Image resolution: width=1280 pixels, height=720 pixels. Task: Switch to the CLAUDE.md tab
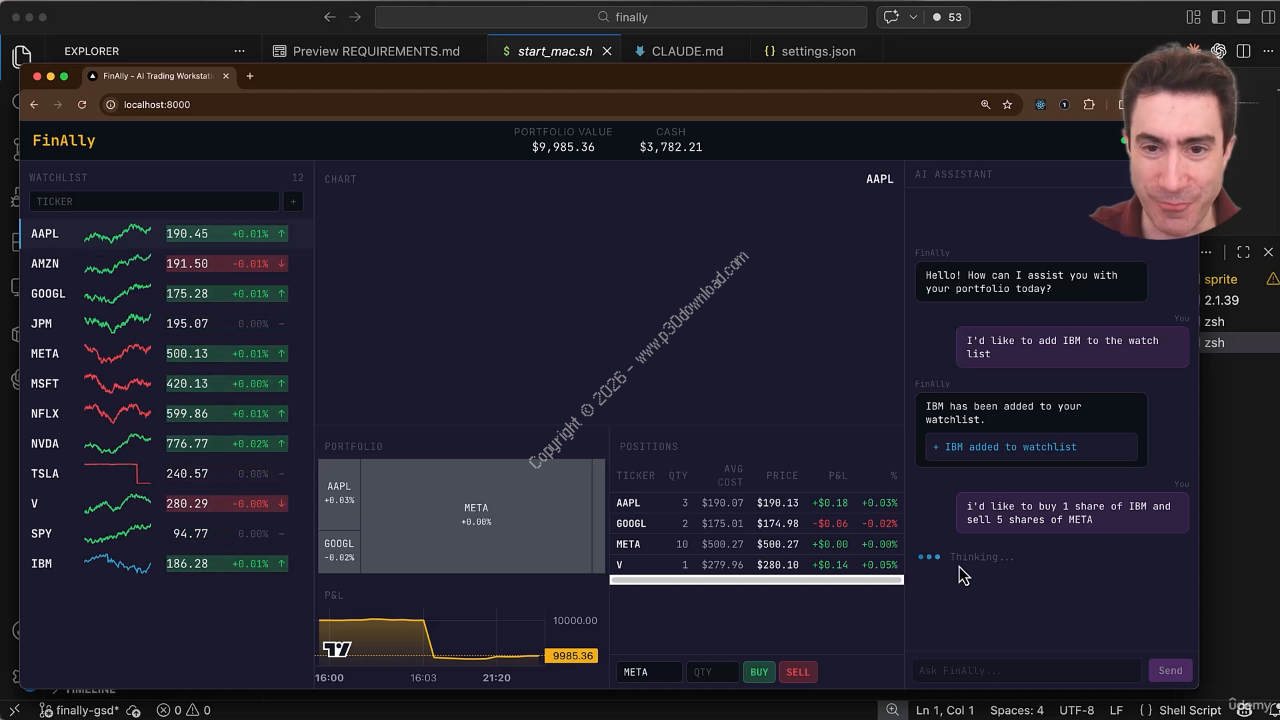pos(686,51)
